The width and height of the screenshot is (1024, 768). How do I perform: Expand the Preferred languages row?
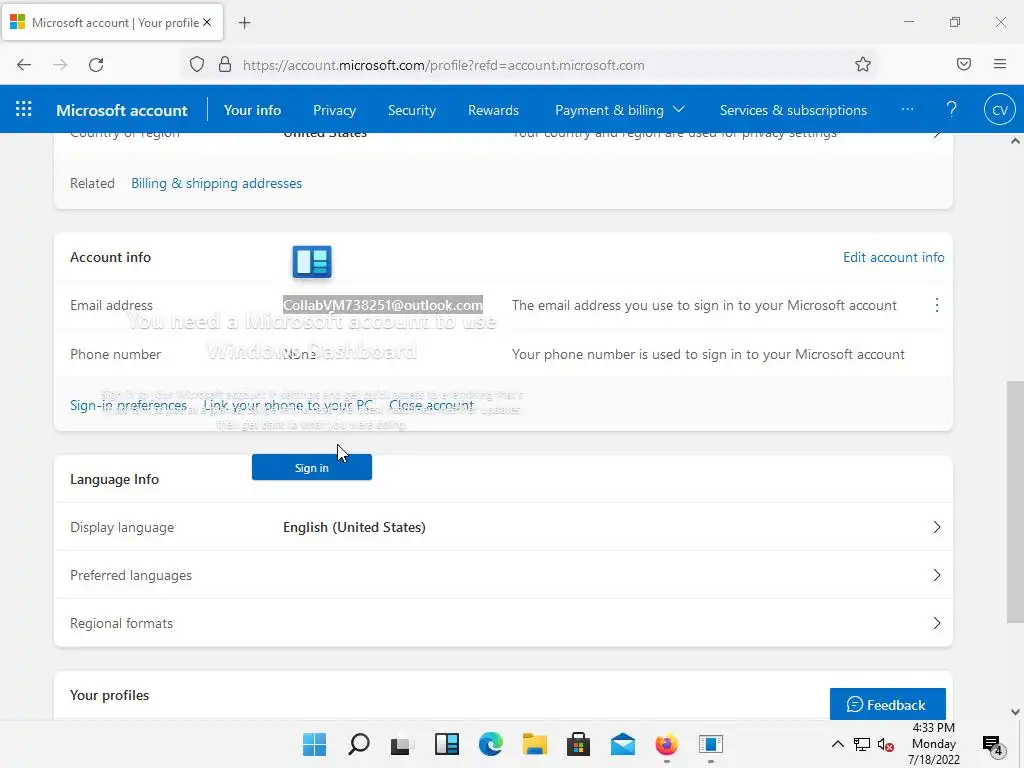coord(503,575)
